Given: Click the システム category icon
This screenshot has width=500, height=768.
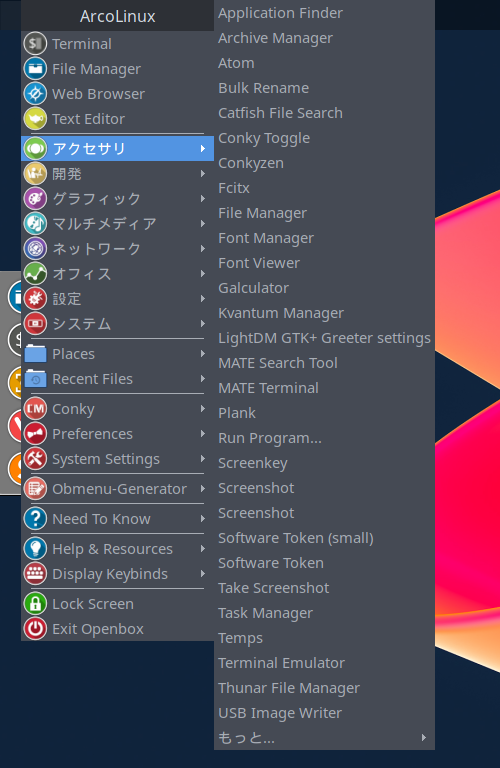Looking at the screenshot, I should tap(35, 323).
